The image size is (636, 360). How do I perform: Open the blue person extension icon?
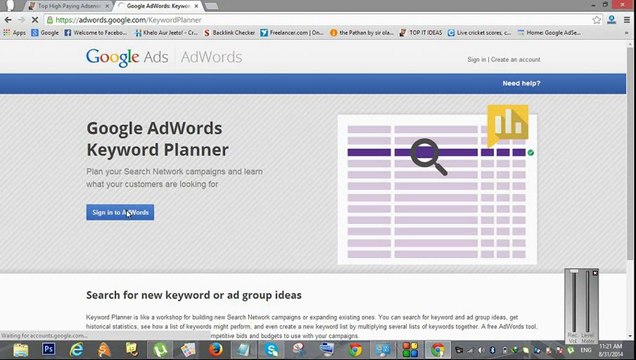tap(611, 19)
